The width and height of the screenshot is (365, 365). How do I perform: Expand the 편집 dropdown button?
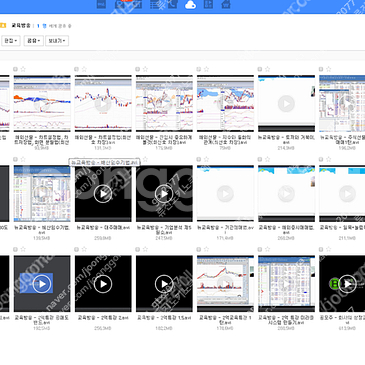pyautogui.click(x=11, y=41)
